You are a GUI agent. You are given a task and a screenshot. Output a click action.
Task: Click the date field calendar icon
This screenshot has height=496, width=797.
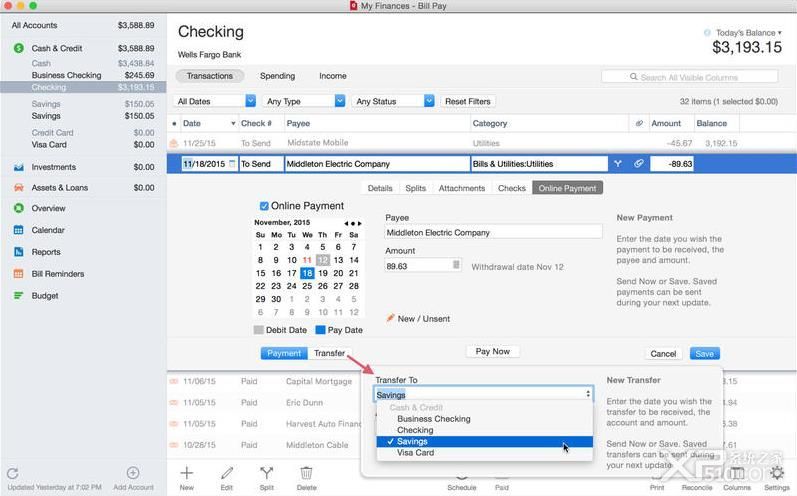tap(232, 164)
